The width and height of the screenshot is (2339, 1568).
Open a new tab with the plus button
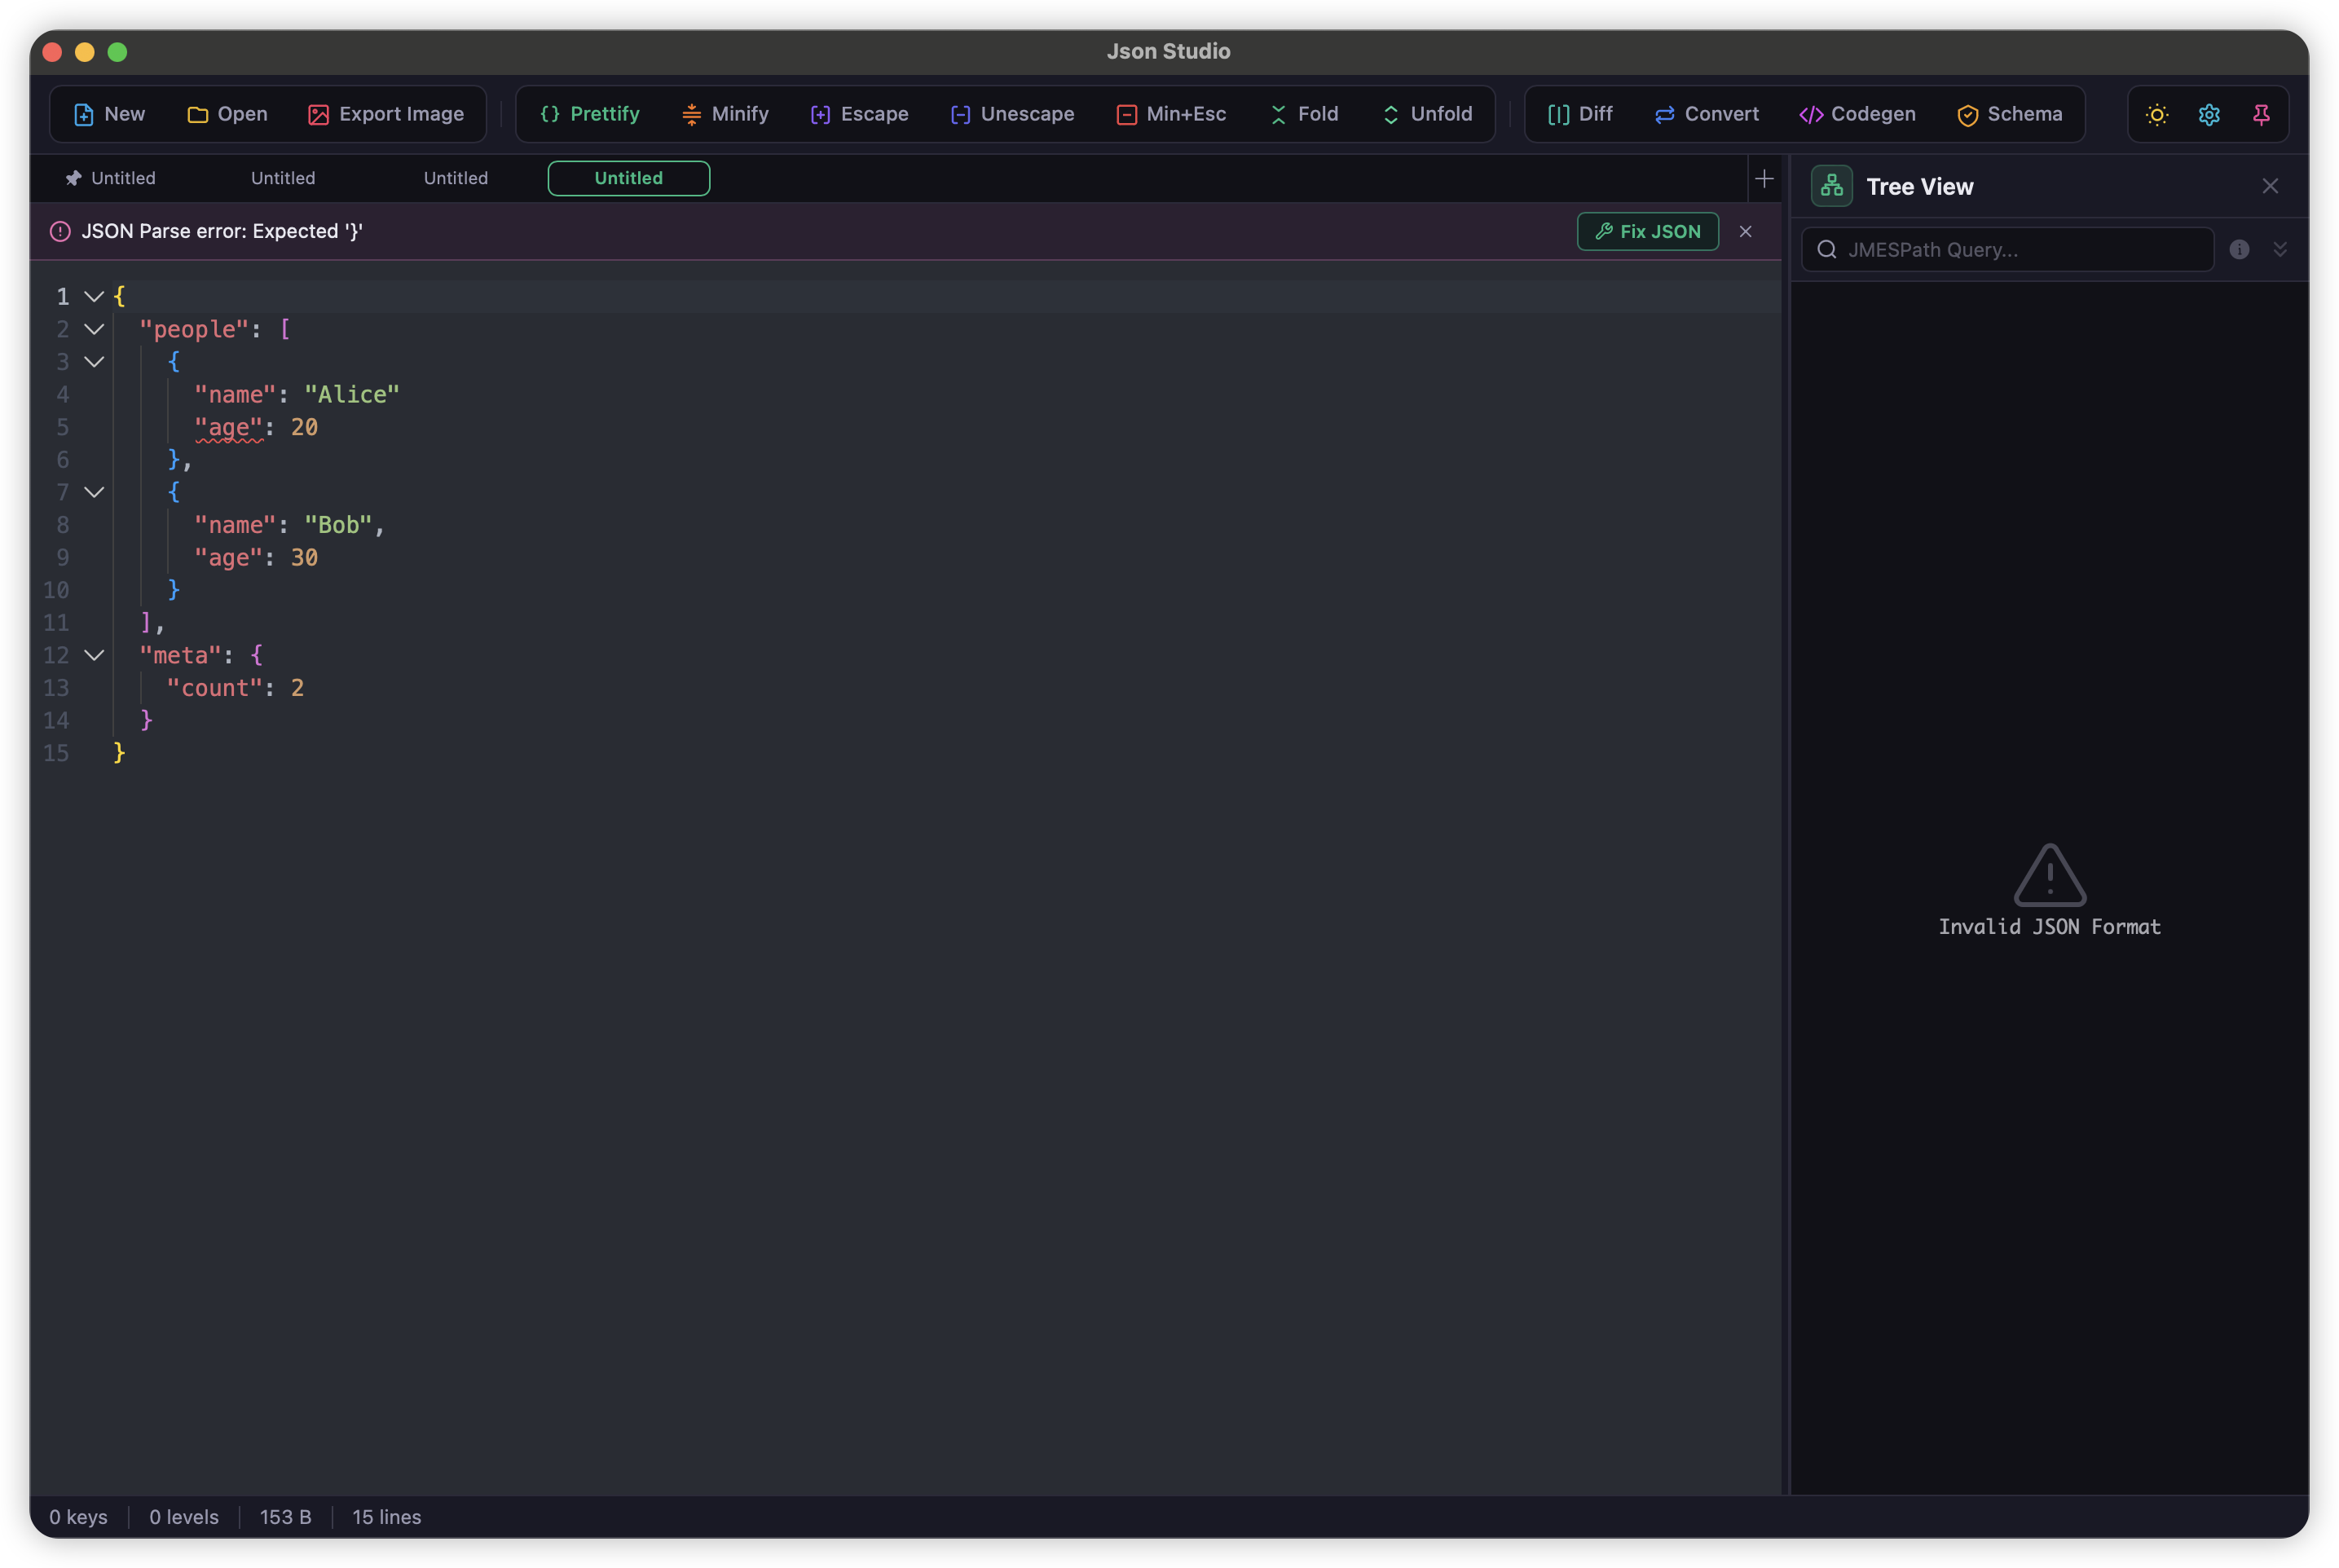(1764, 178)
